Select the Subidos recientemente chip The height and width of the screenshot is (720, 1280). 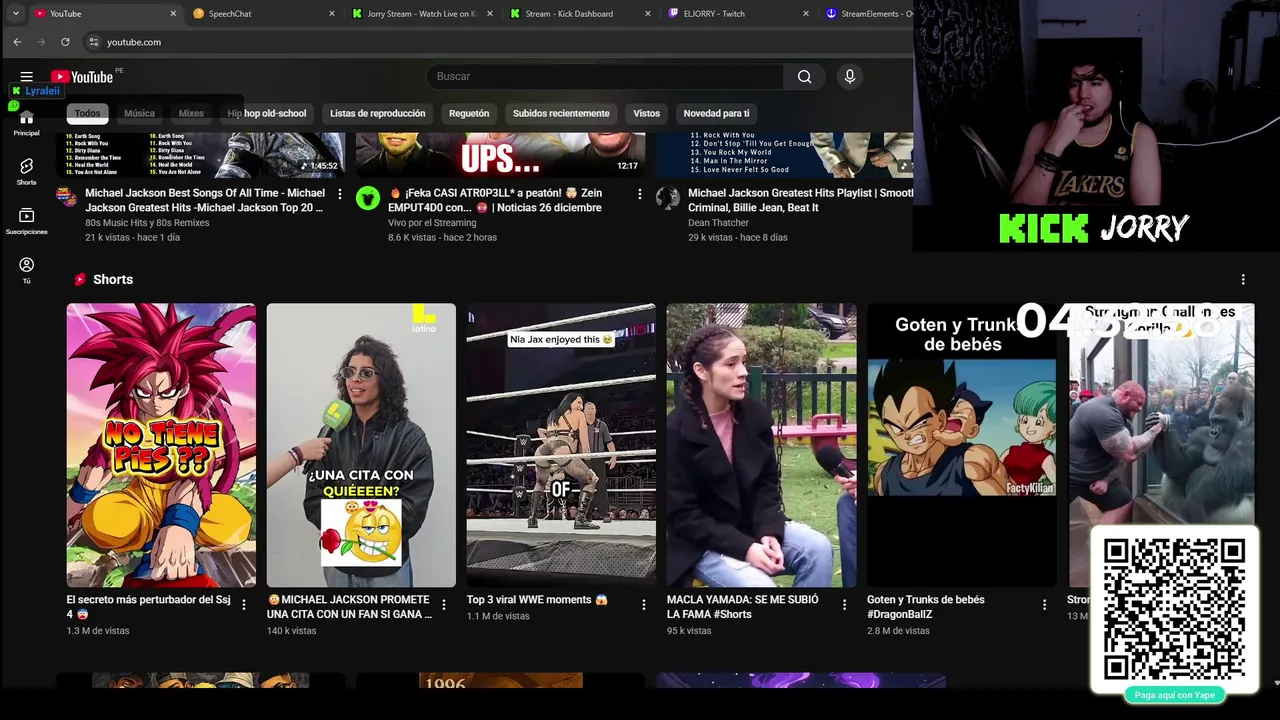pos(561,114)
